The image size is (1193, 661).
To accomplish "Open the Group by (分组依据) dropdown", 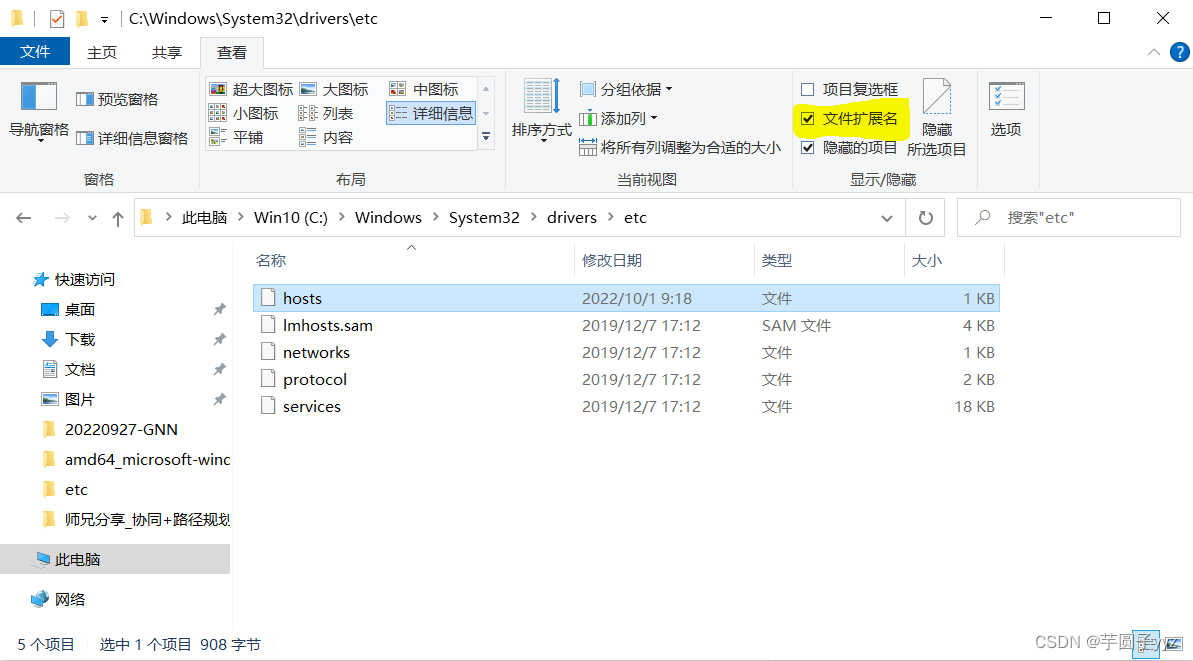I will [626, 90].
